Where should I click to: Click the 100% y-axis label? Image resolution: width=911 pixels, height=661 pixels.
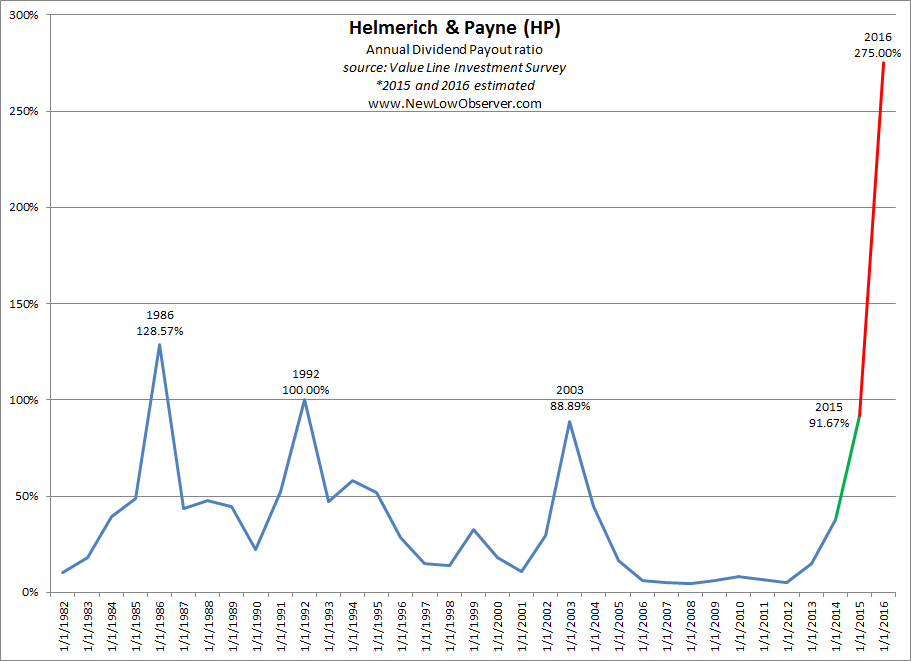24,400
